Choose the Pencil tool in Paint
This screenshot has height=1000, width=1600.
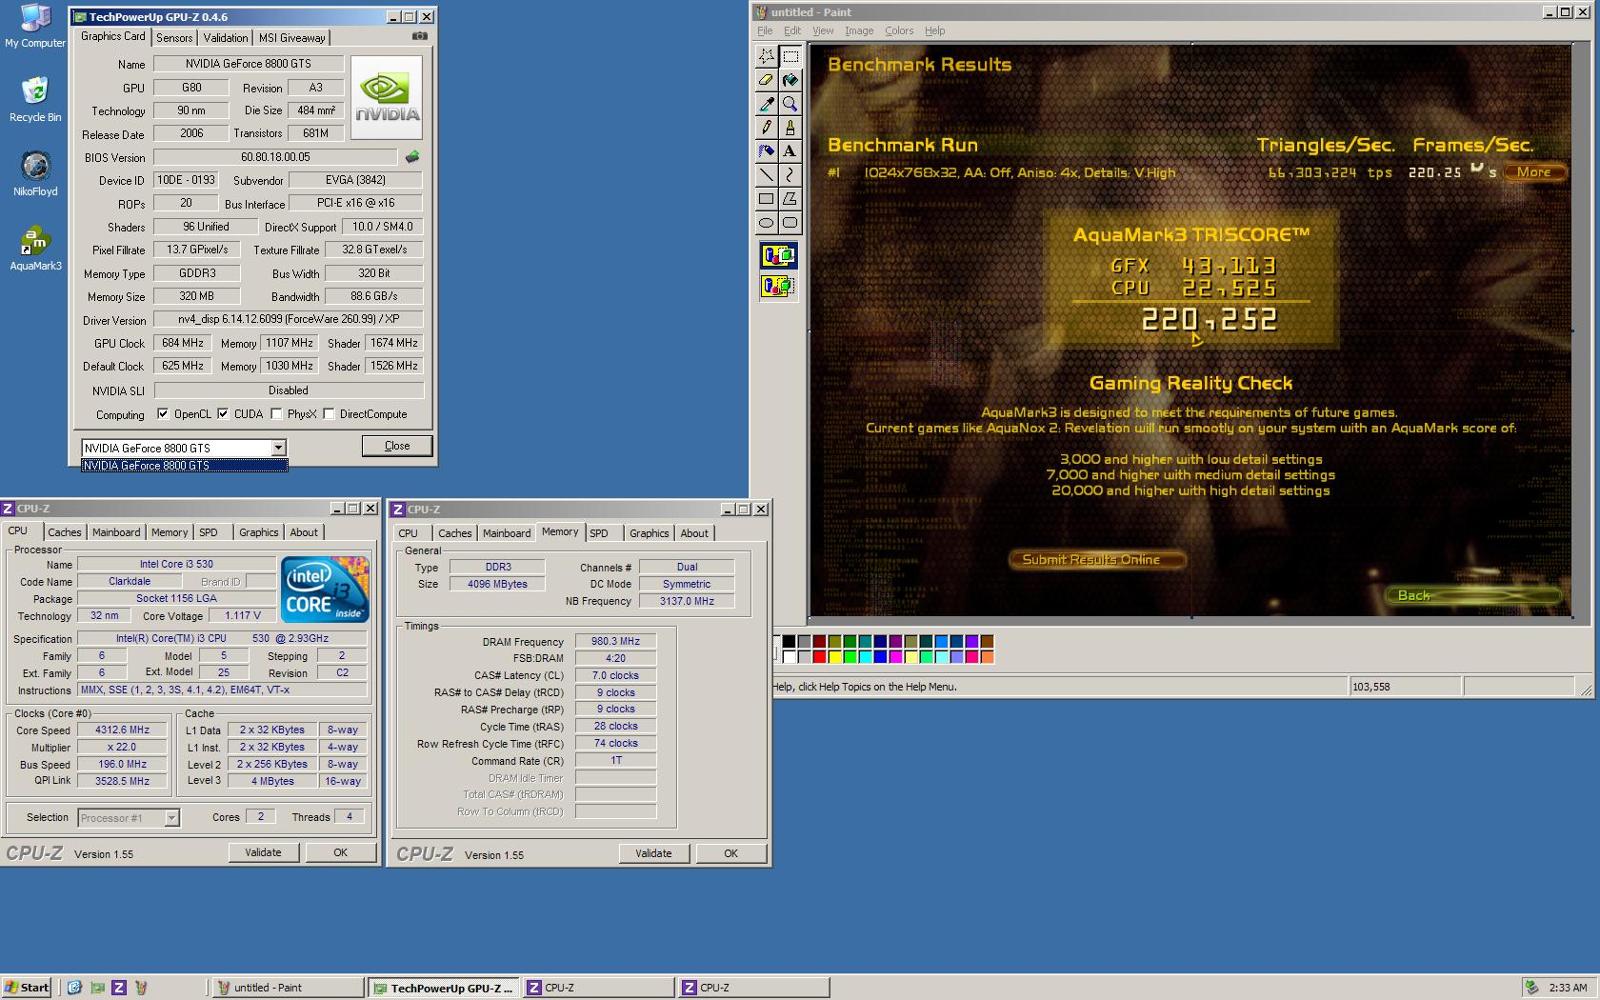[766, 128]
